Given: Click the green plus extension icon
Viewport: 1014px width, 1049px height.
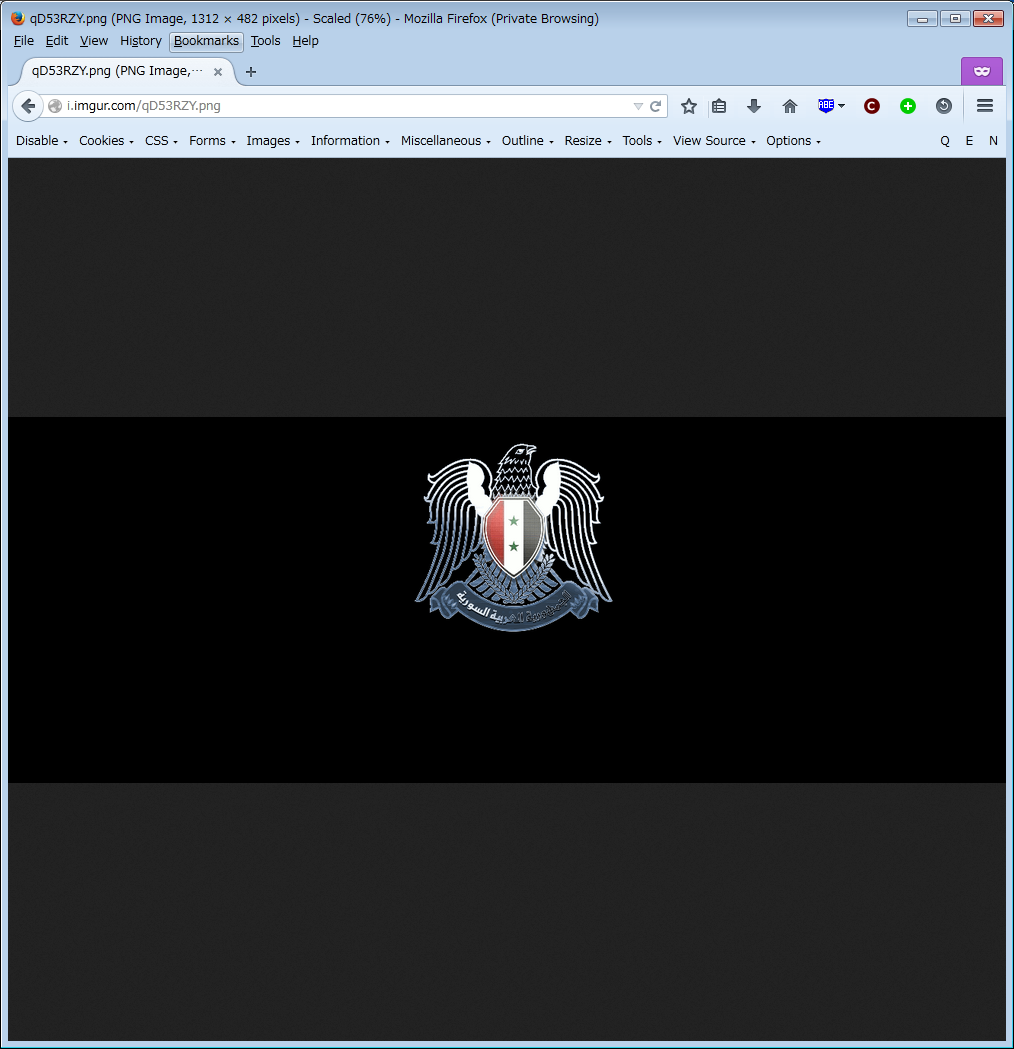Looking at the screenshot, I should (908, 106).
